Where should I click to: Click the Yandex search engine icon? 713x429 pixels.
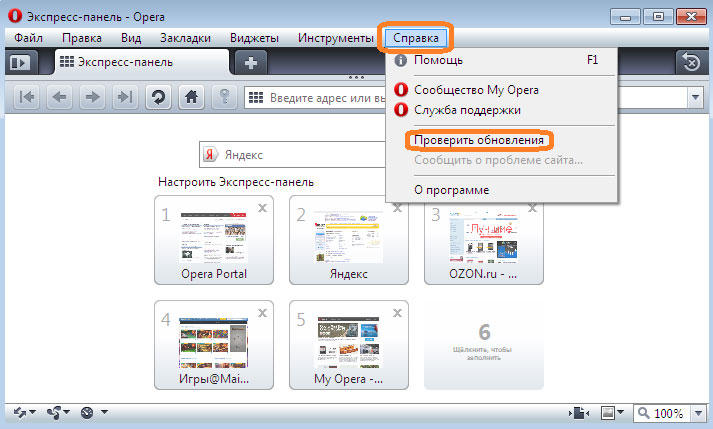click(x=210, y=155)
